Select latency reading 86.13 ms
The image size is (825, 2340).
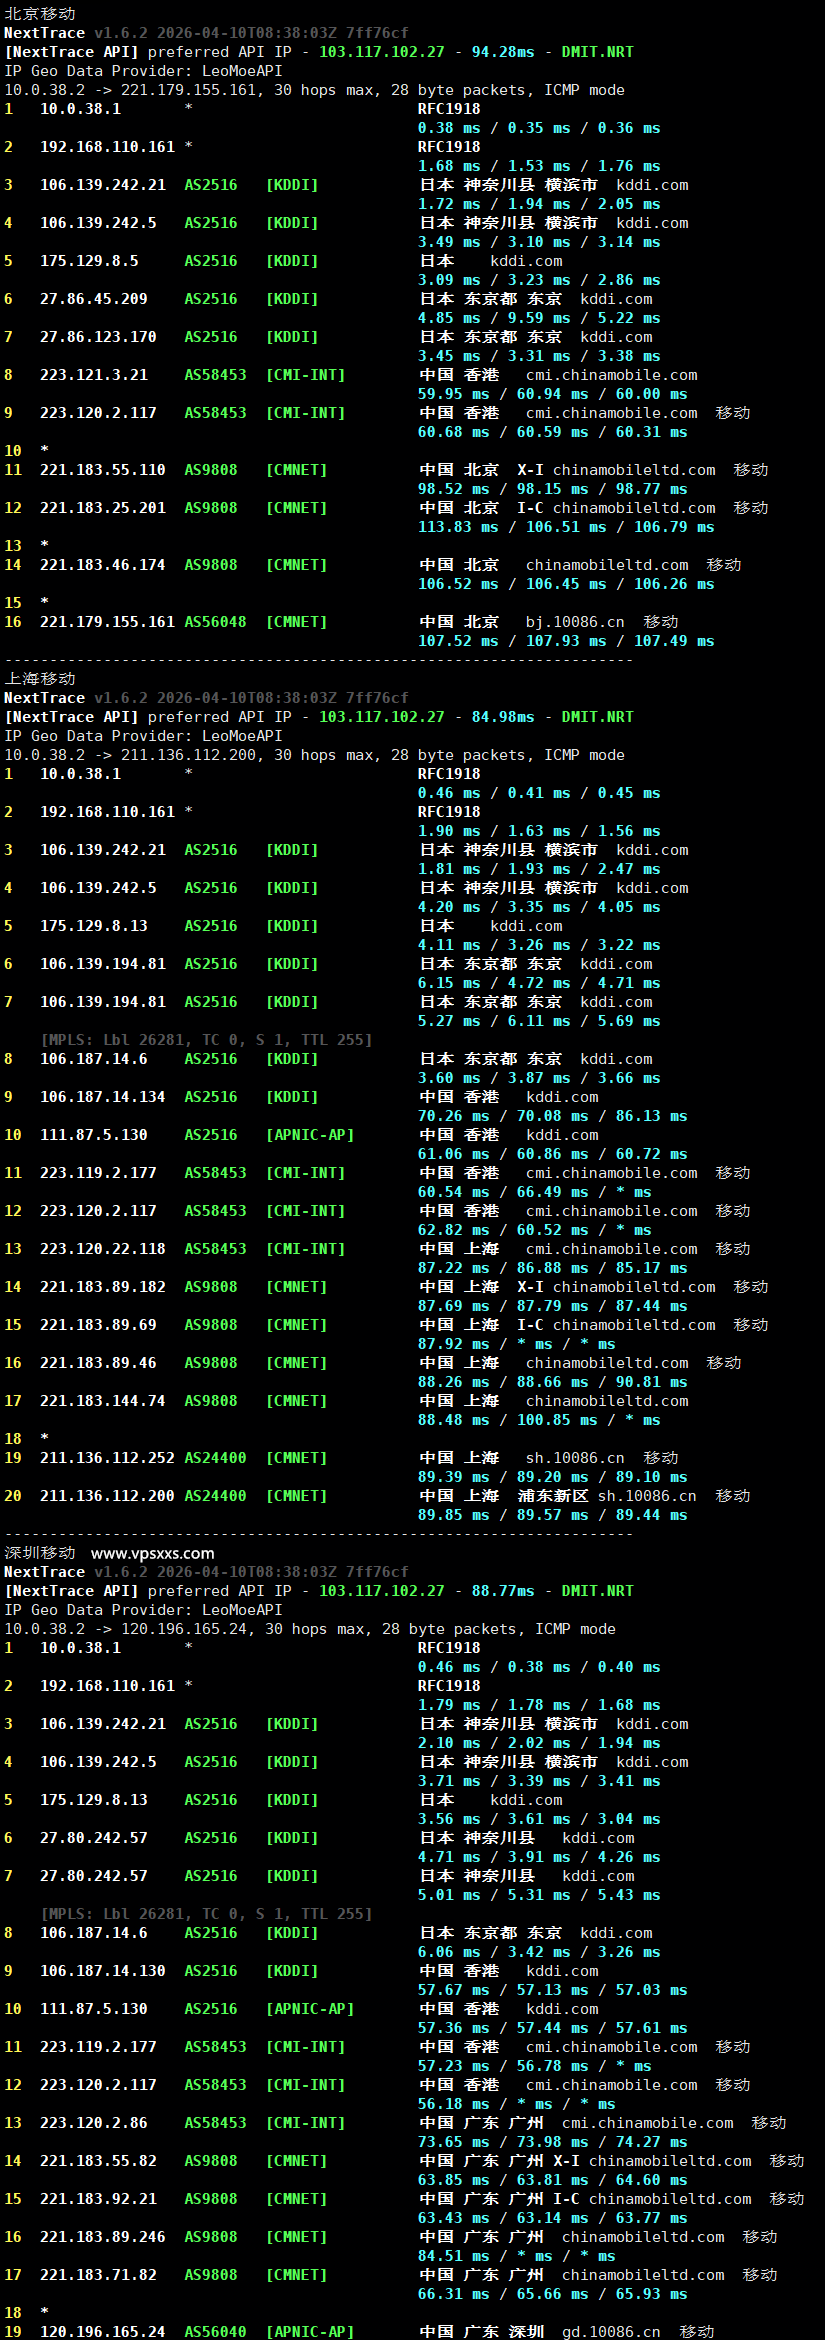pos(651,1116)
